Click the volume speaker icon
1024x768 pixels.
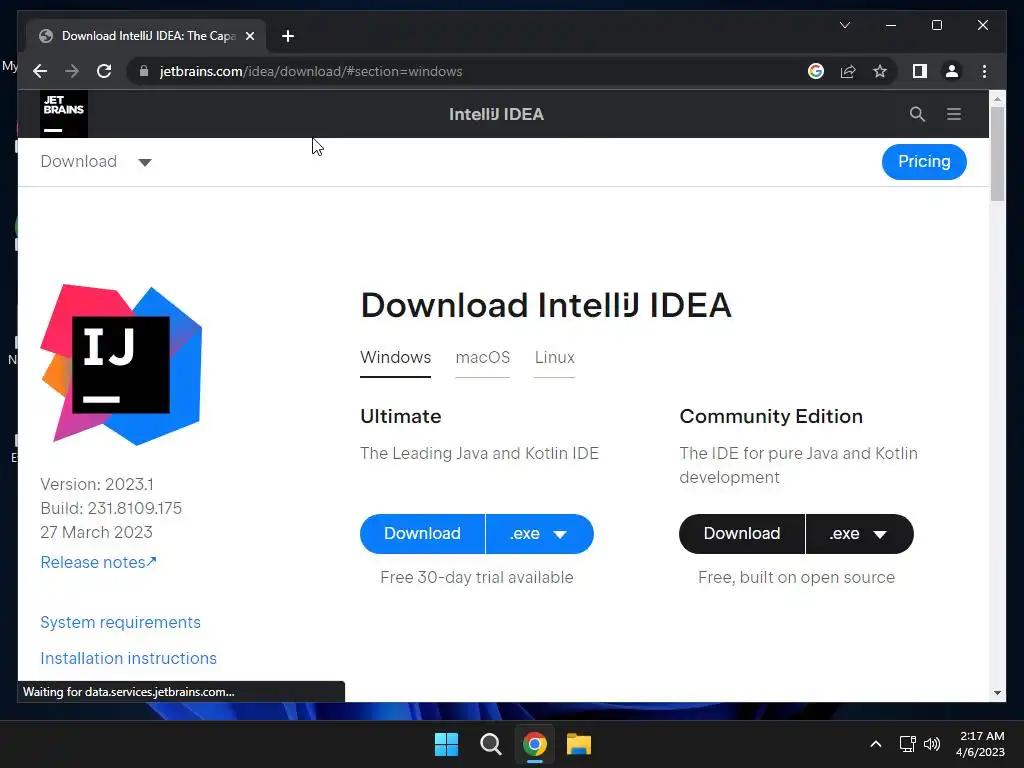[x=932, y=744]
